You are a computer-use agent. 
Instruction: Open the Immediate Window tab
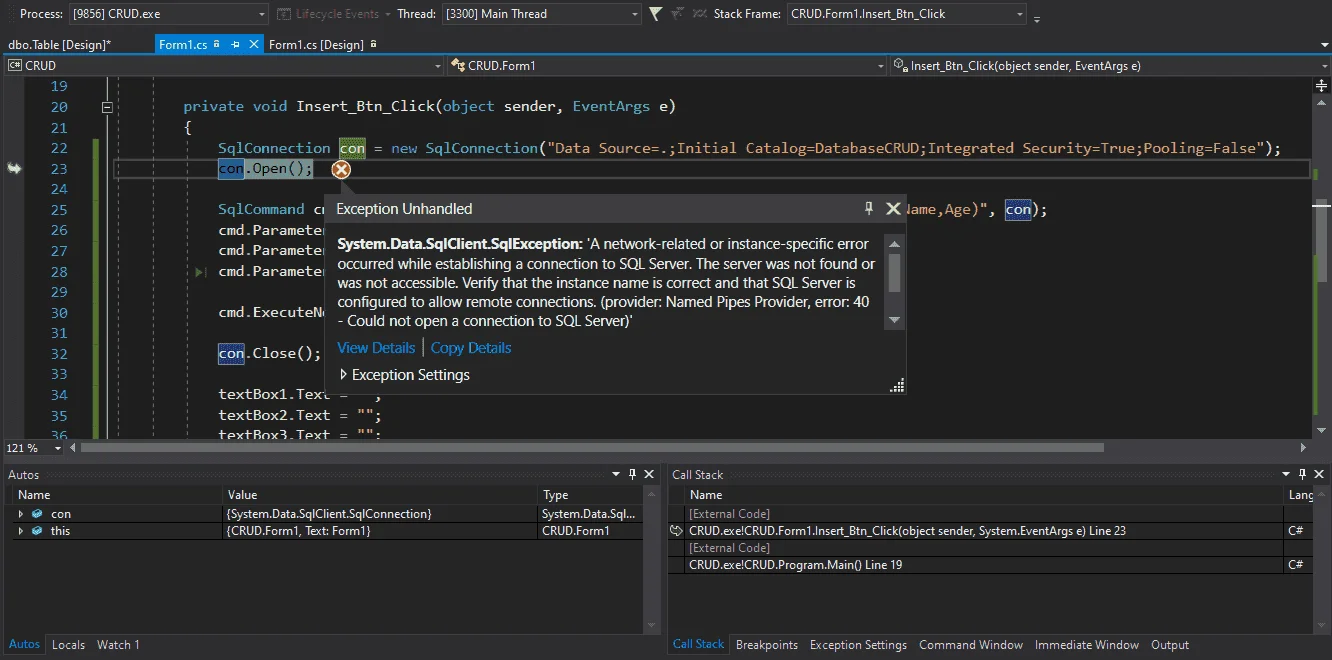(1087, 645)
